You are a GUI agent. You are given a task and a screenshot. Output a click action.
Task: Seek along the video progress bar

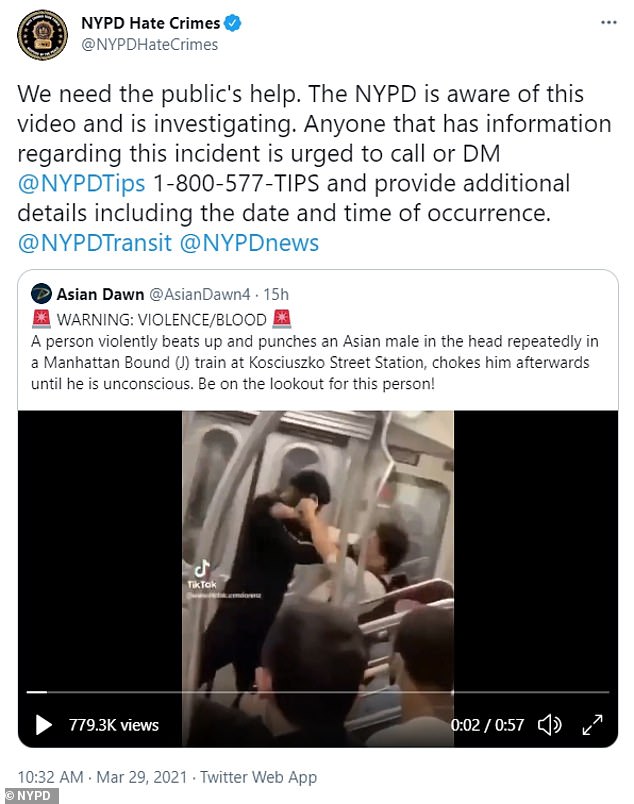(318, 692)
